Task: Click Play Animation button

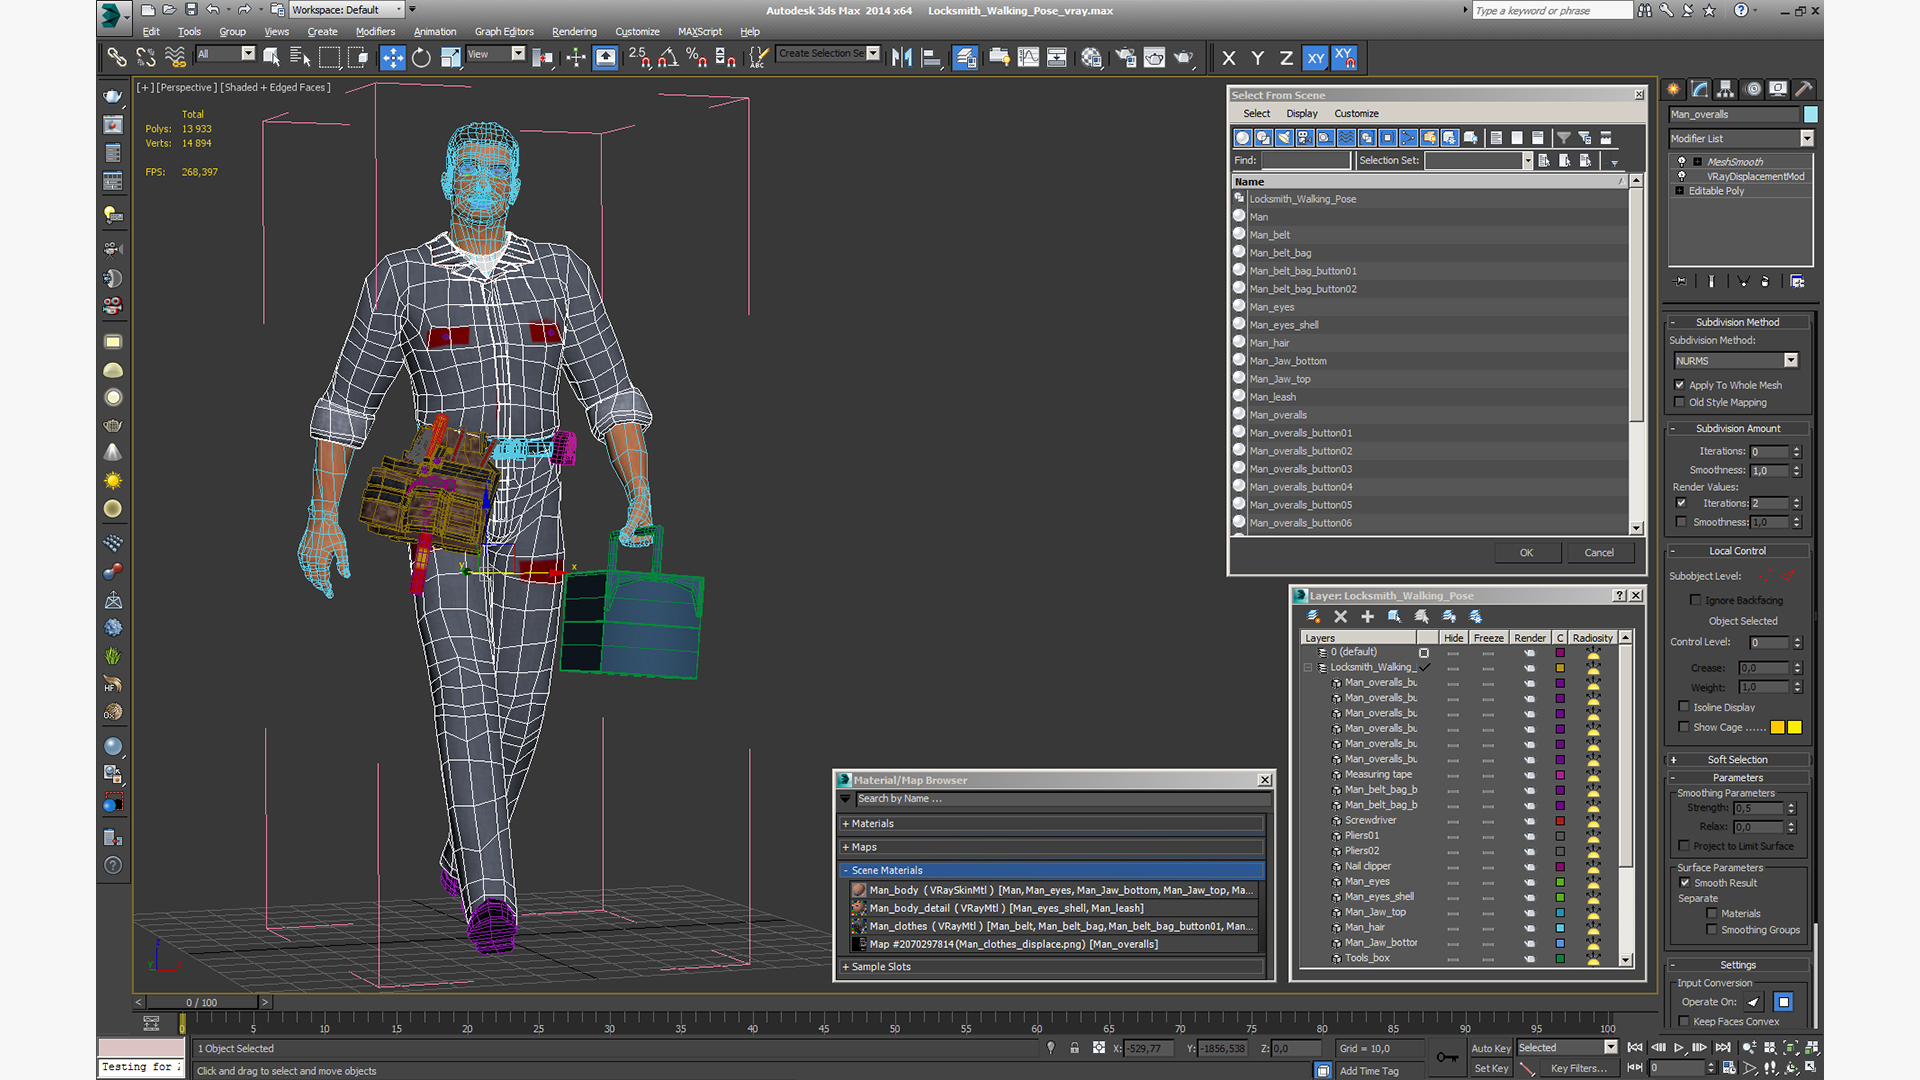Action: (x=1679, y=1048)
